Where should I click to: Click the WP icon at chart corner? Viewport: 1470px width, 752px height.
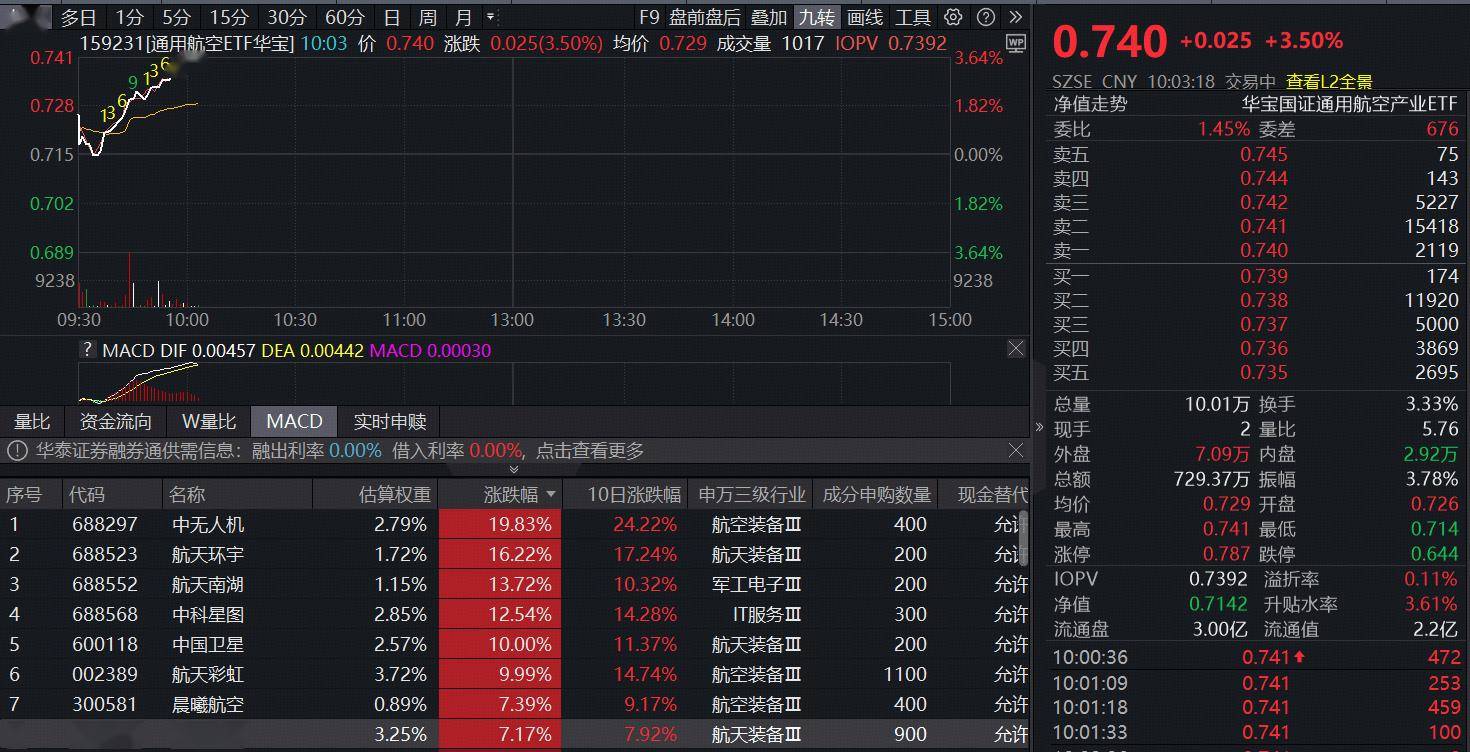(x=1016, y=43)
